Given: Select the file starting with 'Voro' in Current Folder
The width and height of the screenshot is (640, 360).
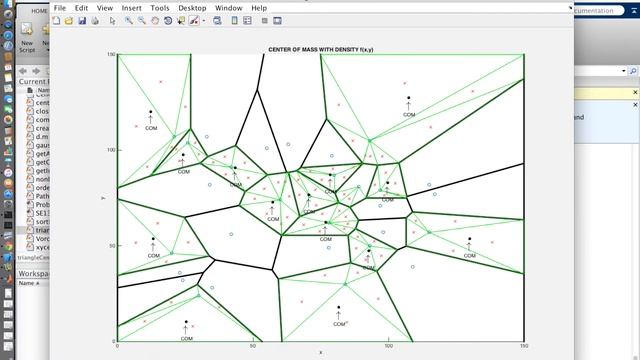Looking at the screenshot, I should point(38,239).
